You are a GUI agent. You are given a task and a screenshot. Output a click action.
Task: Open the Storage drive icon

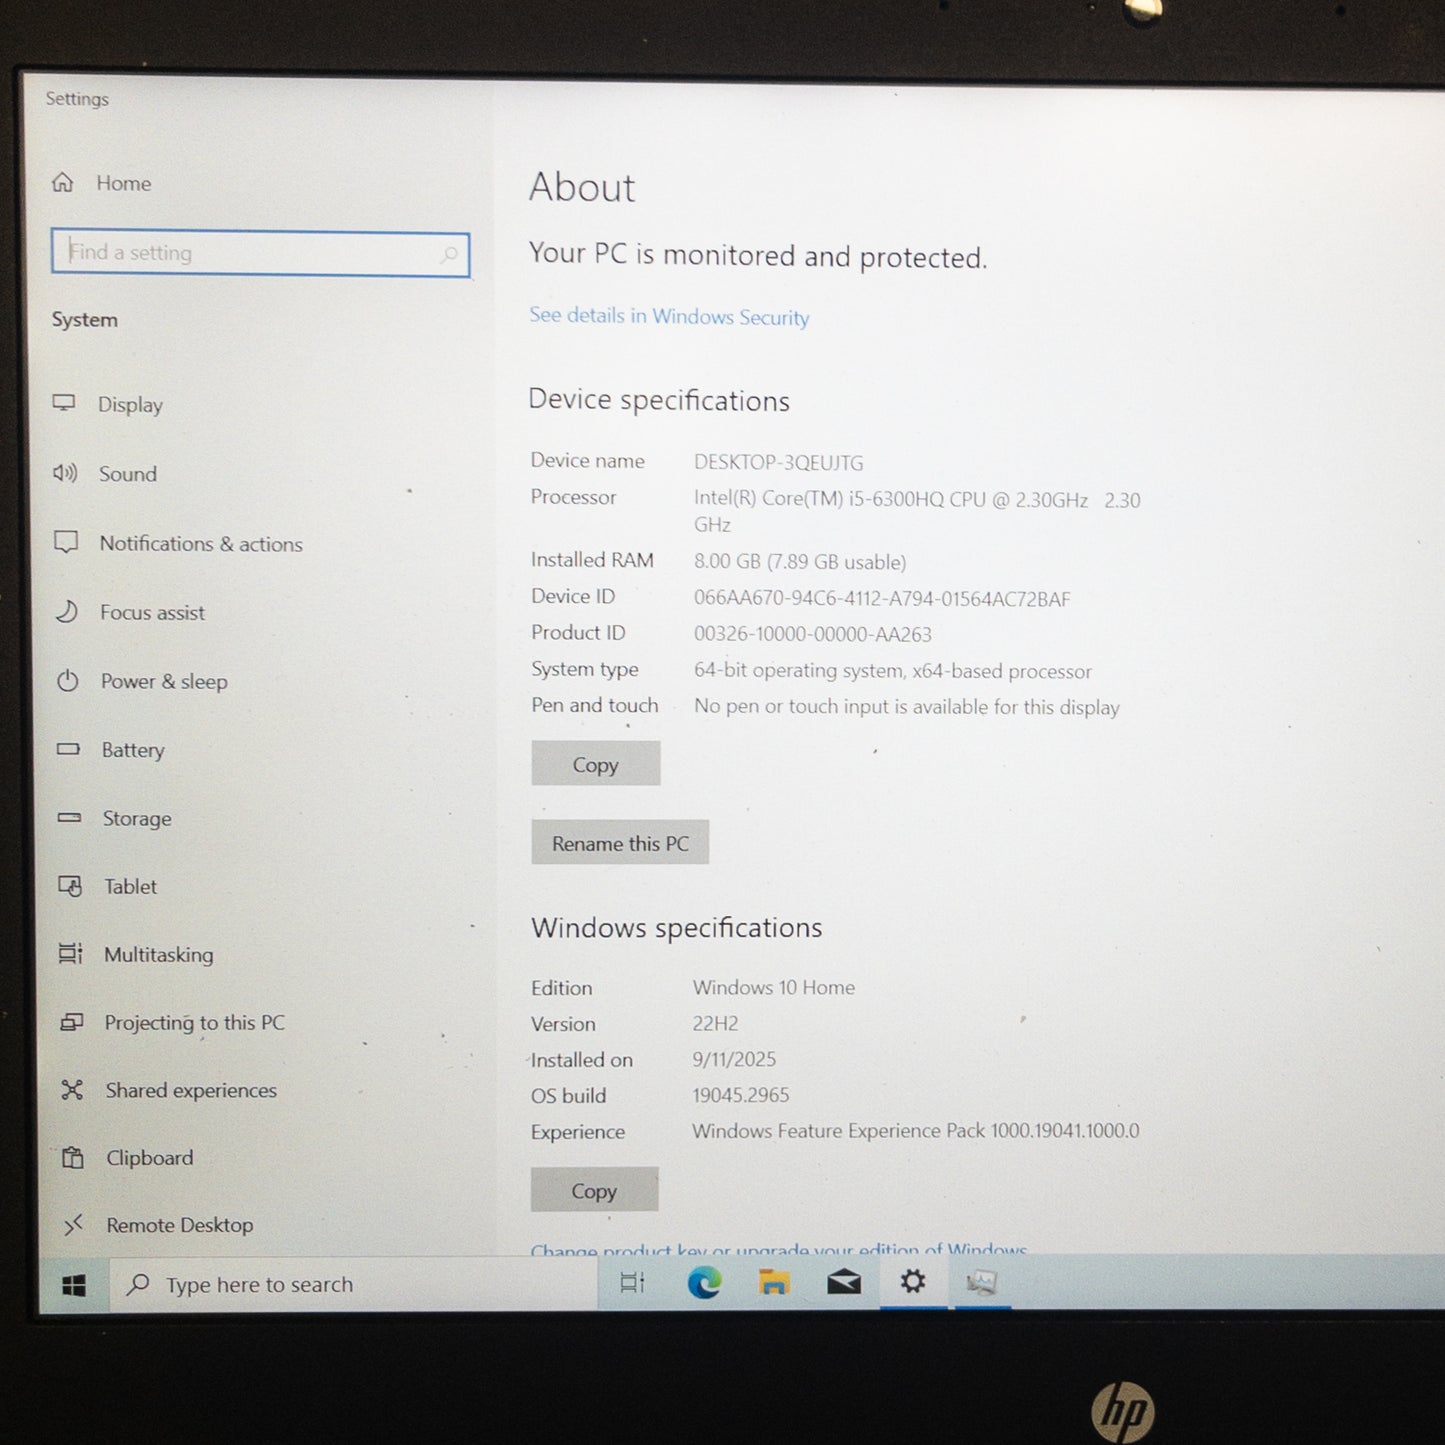point(69,818)
